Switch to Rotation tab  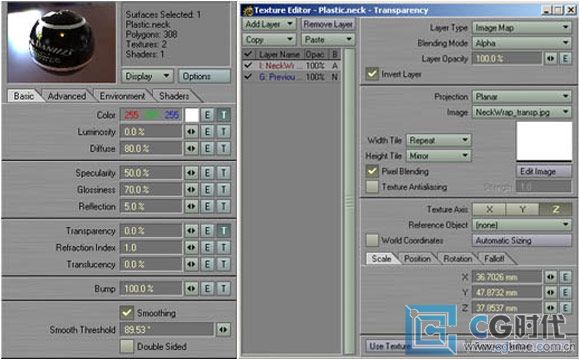(x=457, y=258)
